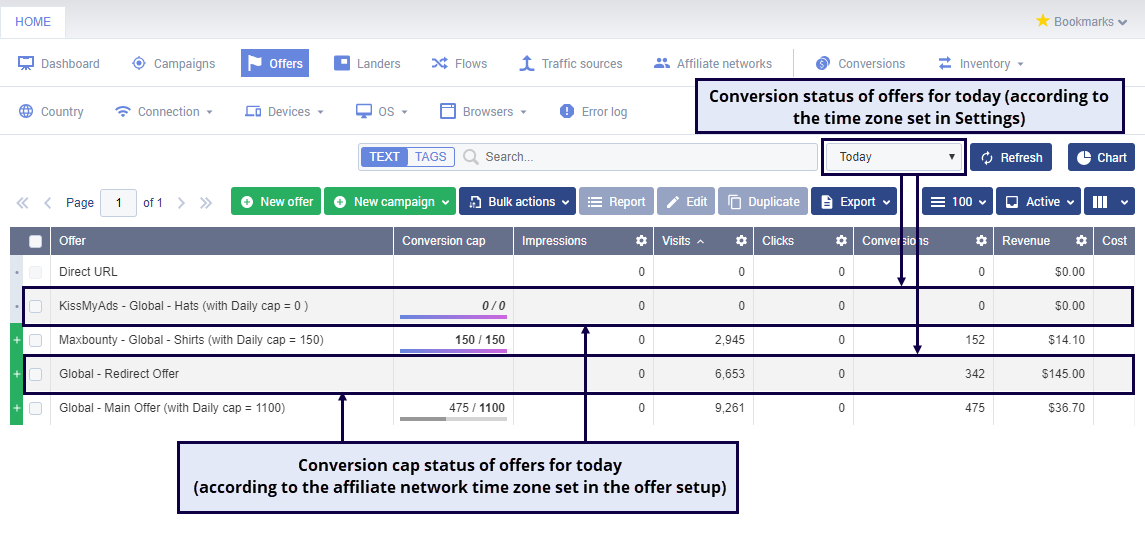
Task: Expand the Bookmarks dropdown chevron
Action: (x=1122, y=23)
